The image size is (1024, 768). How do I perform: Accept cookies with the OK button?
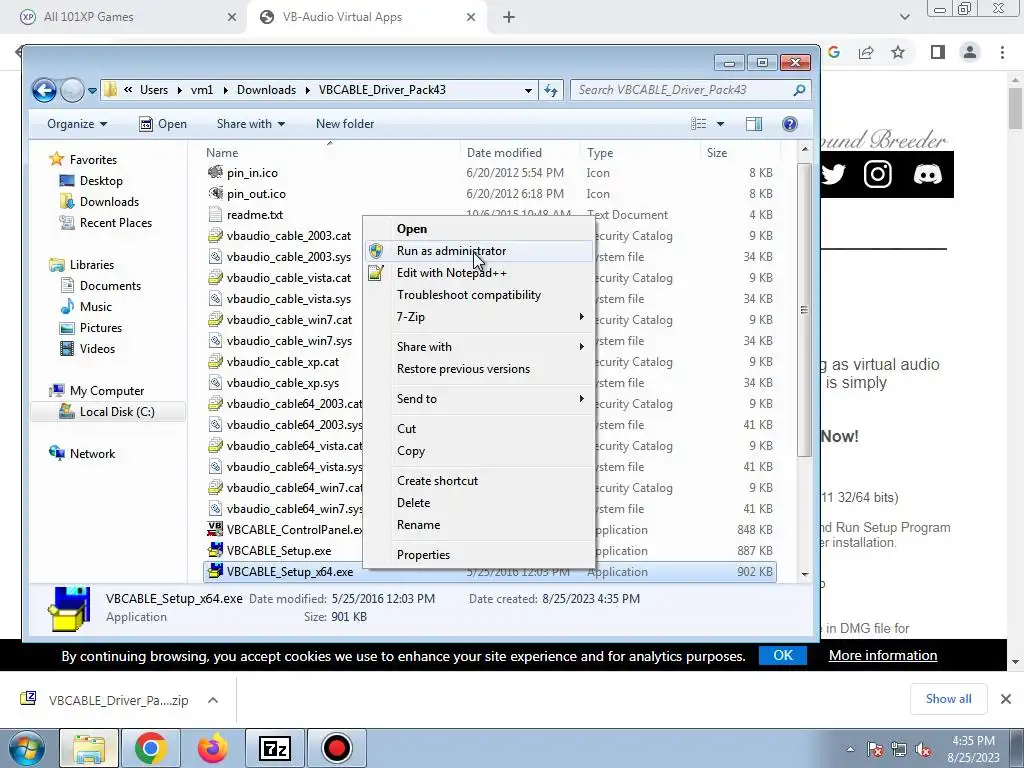click(783, 656)
